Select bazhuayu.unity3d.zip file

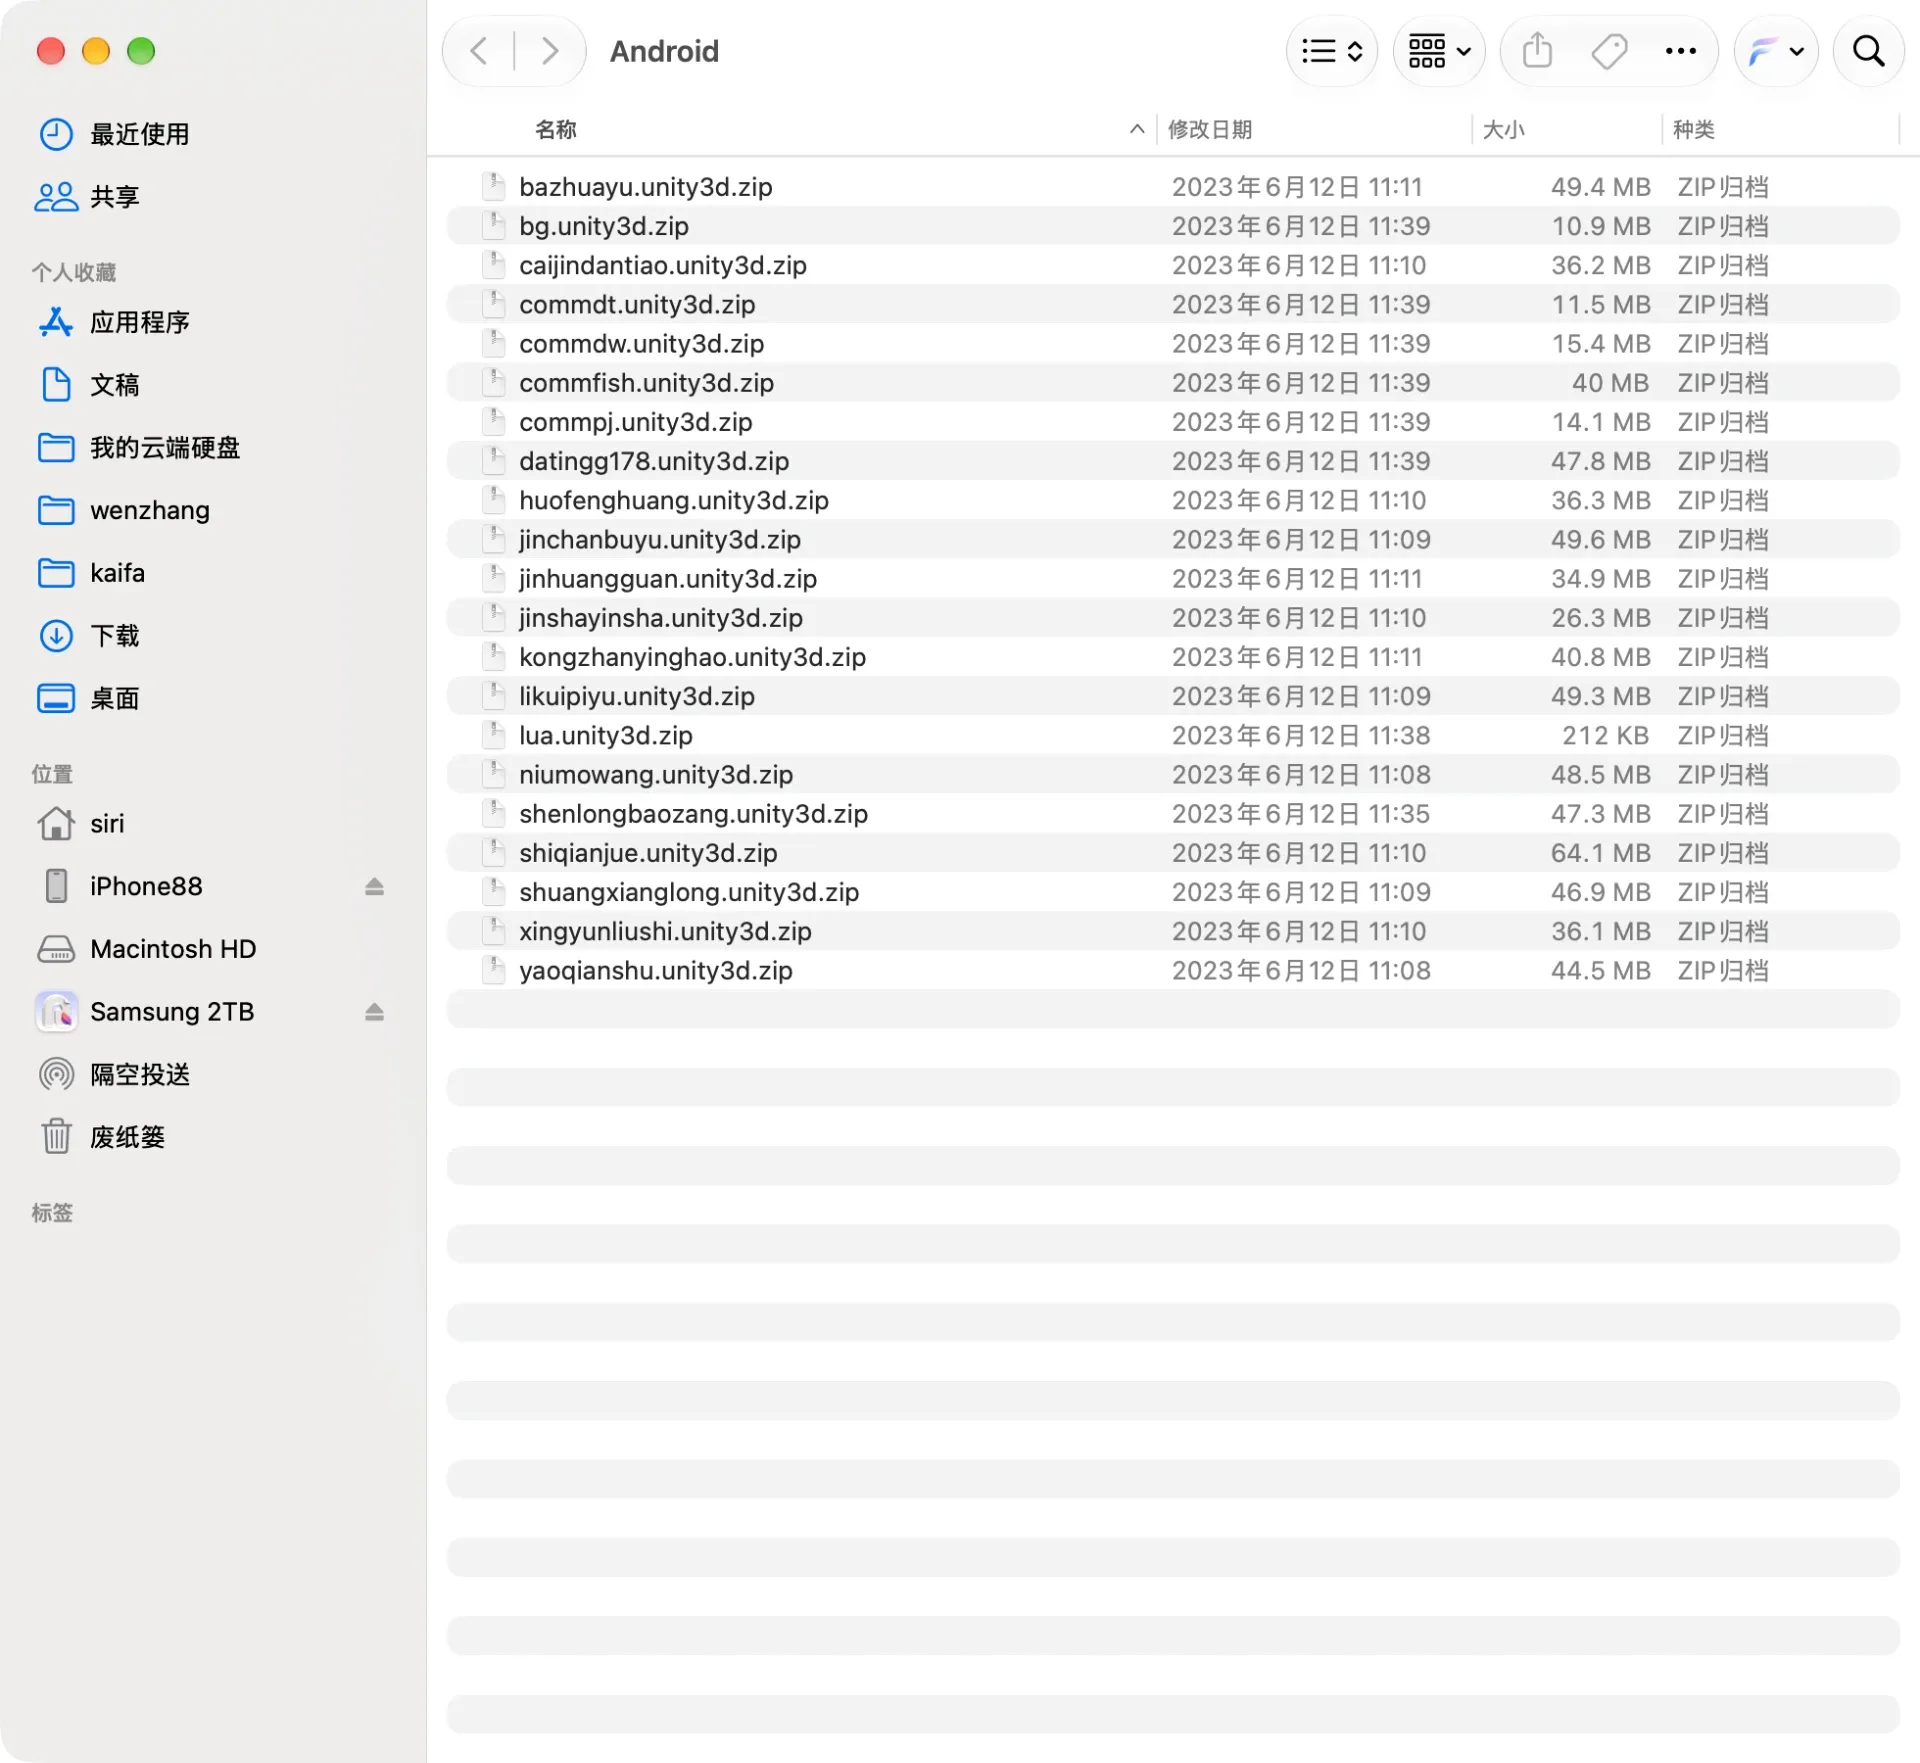click(1173, 187)
